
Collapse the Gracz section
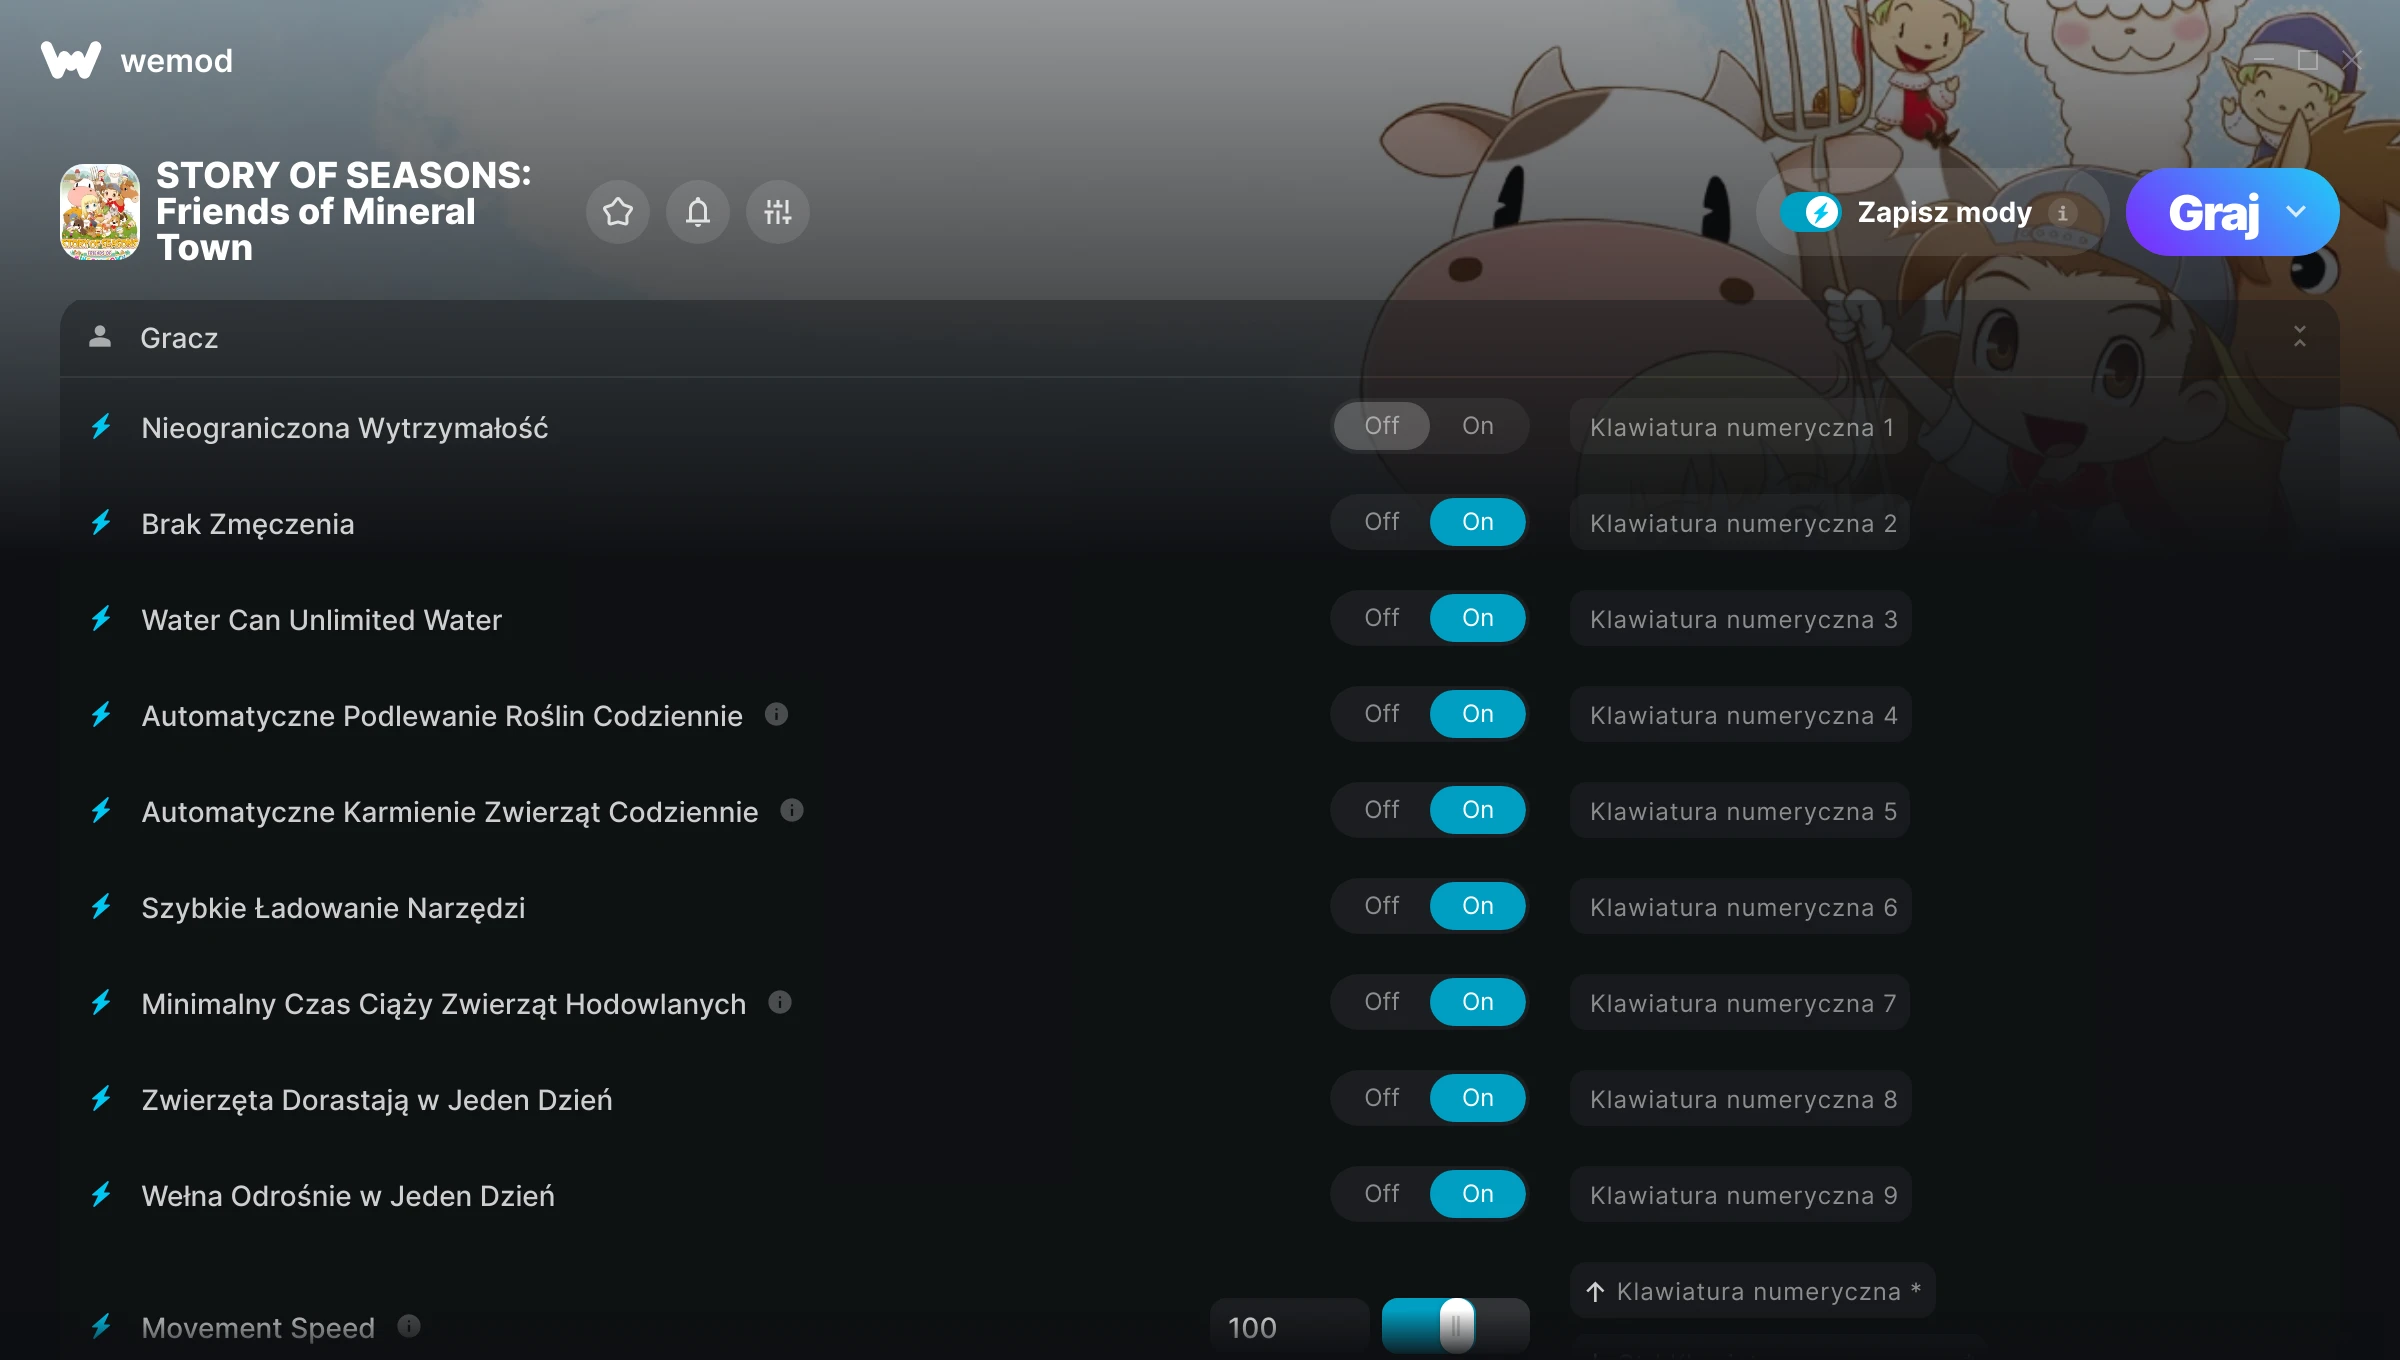click(x=2300, y=337)
